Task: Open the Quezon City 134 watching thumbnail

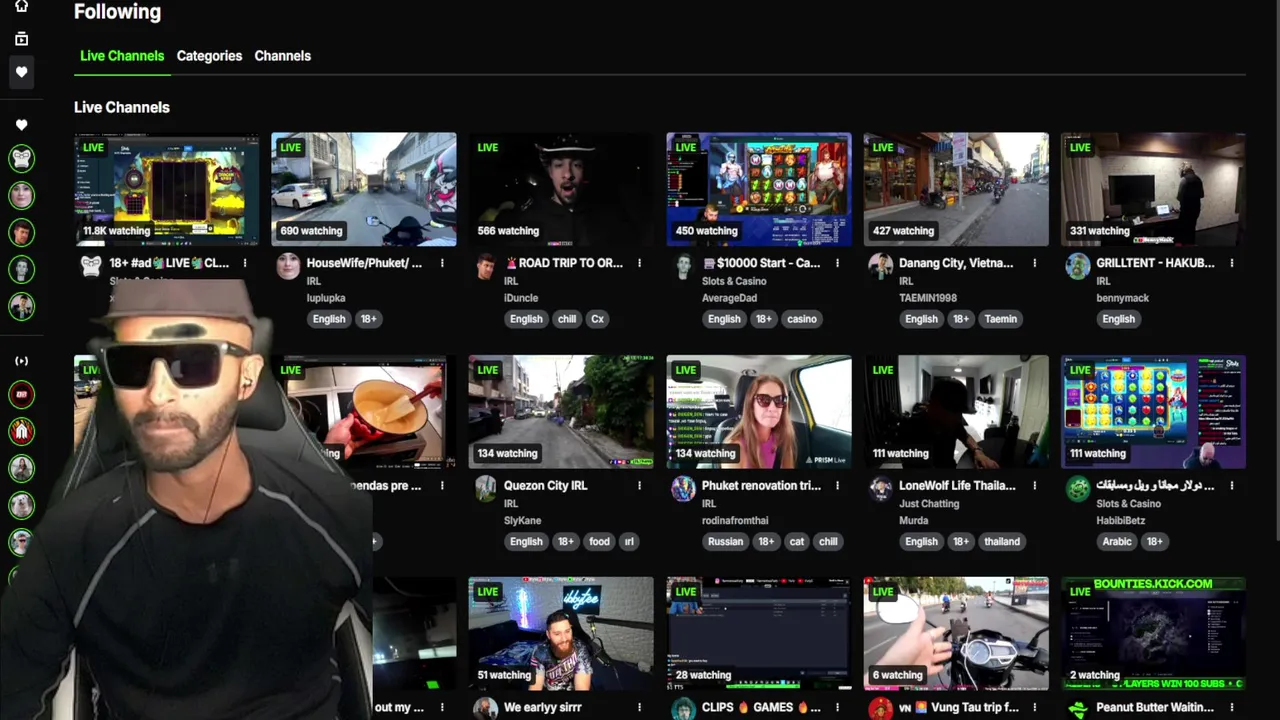Action: click(x=561, y=411)
